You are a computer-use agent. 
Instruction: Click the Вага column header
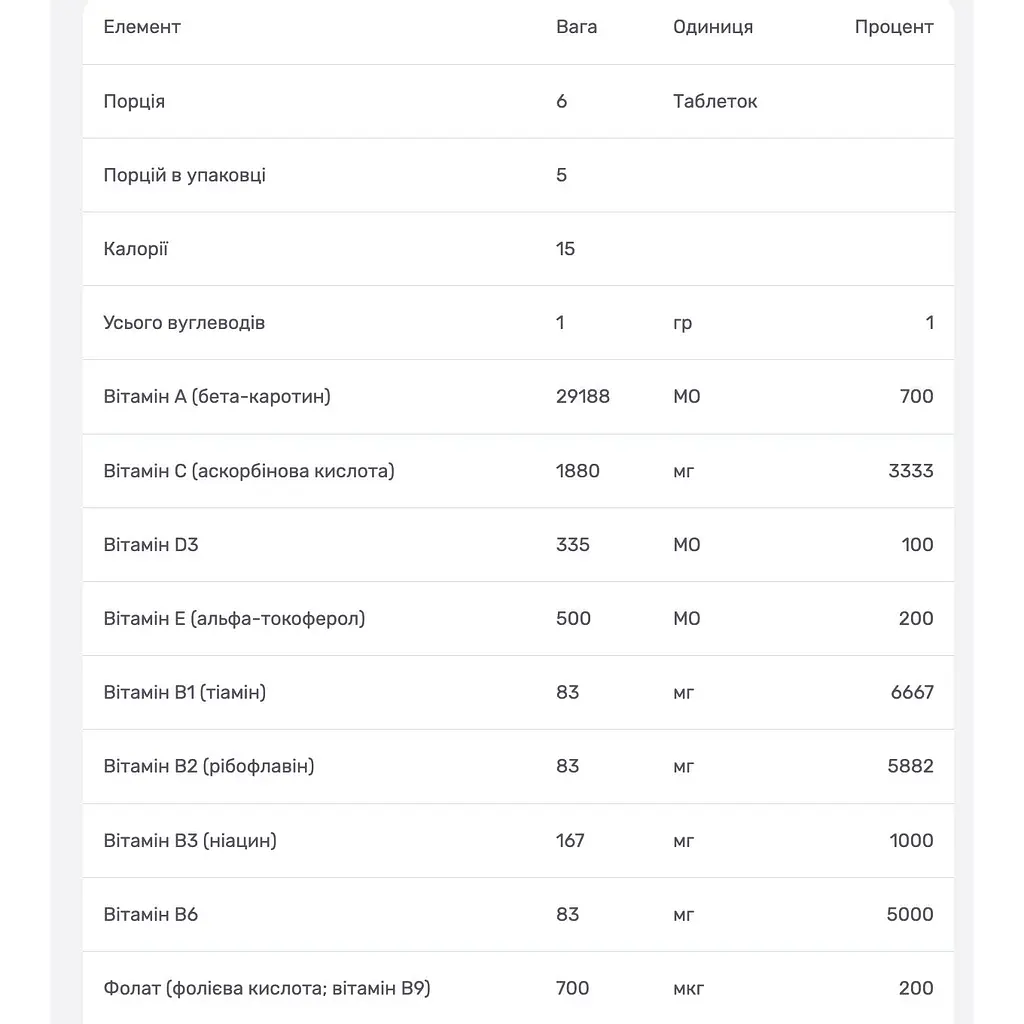tap(576, 27)
